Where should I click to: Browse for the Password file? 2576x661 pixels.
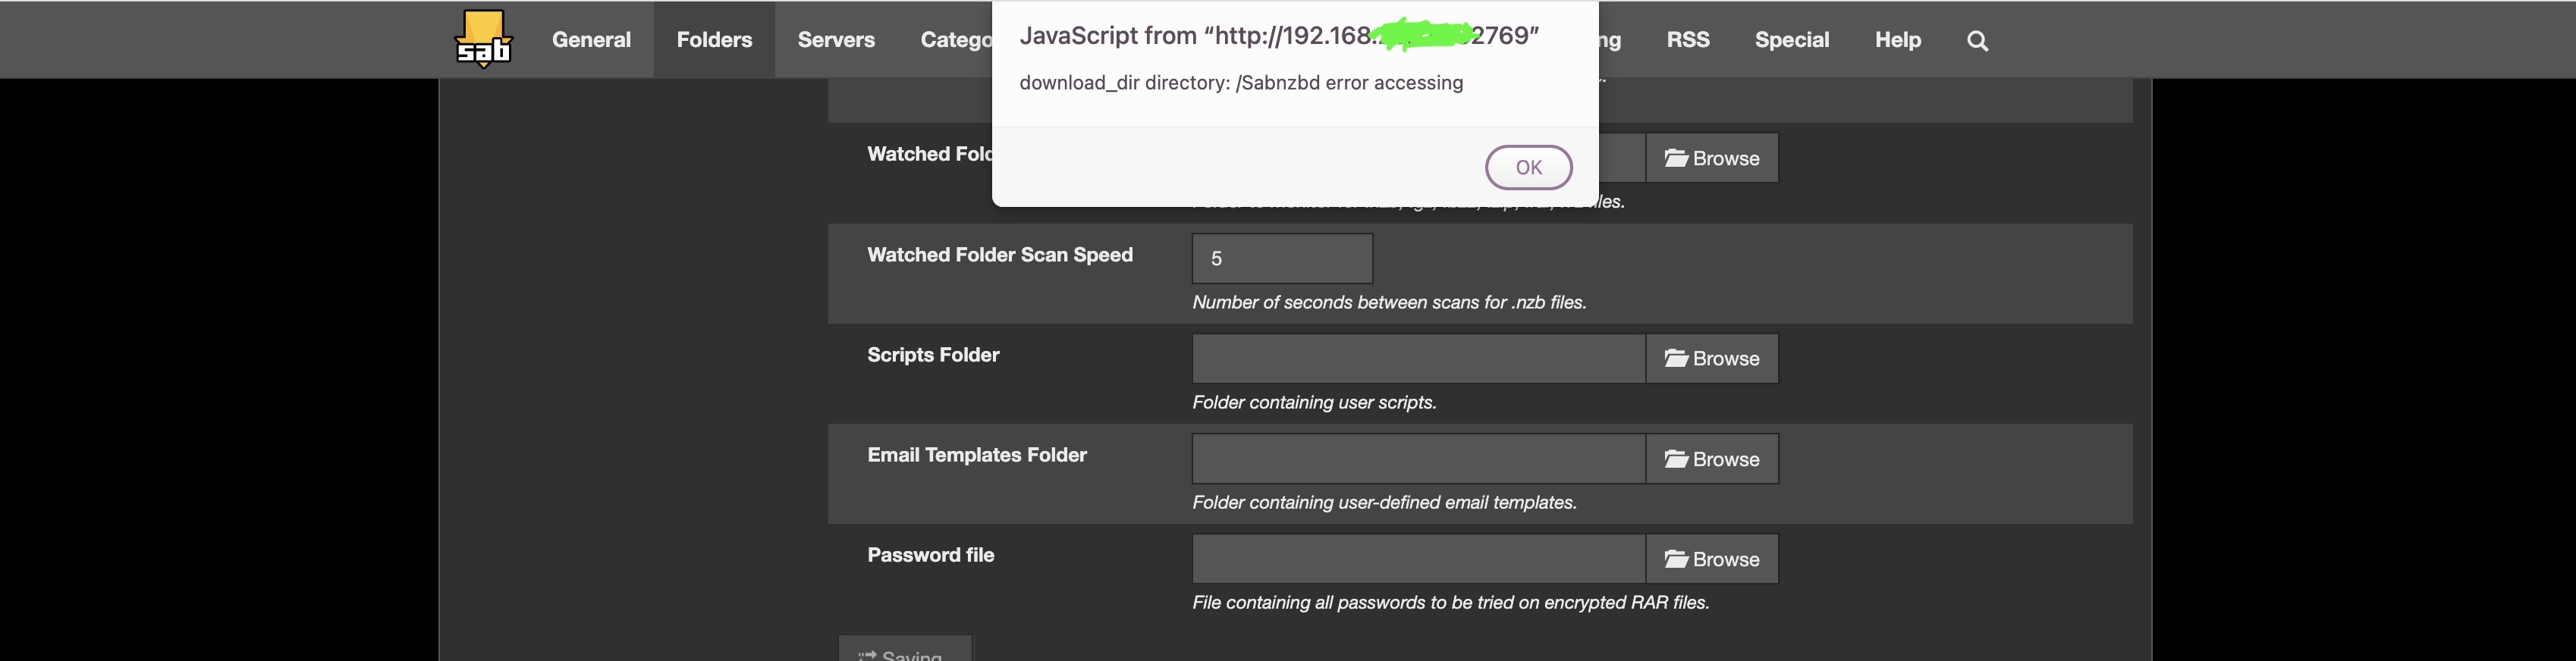[1712, 559]
